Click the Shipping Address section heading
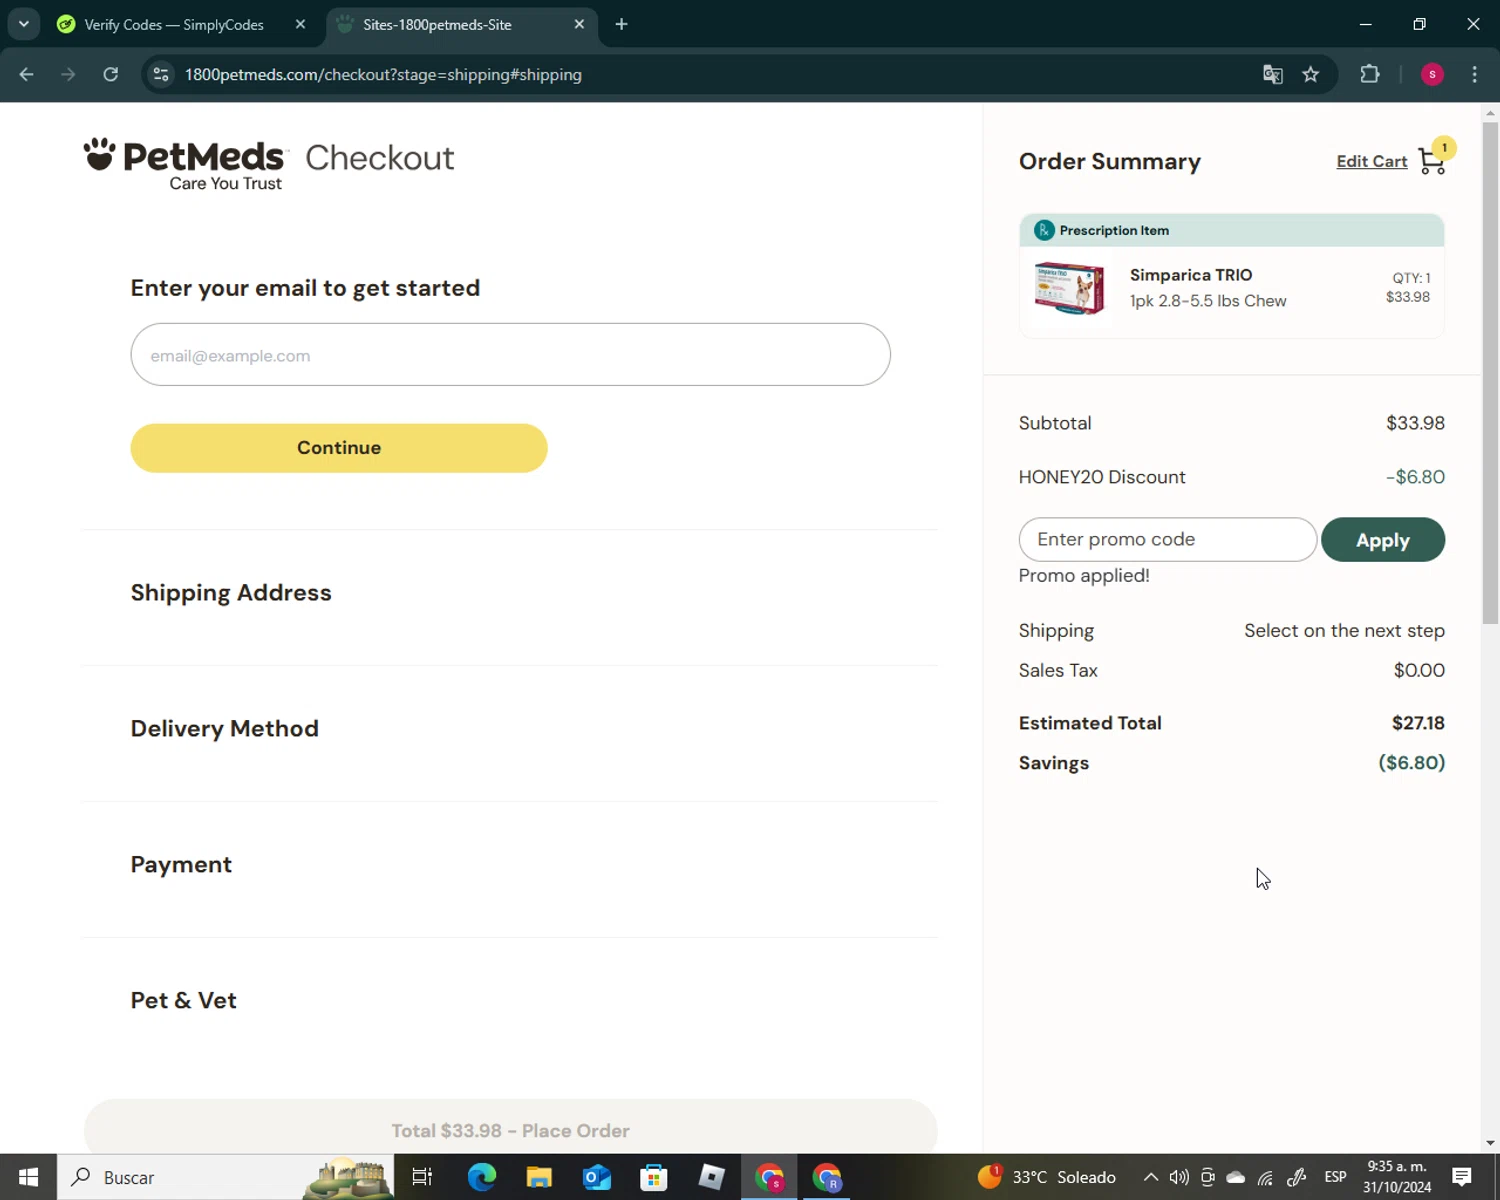Viewport: 1500px width, 1200px height. (231, 593)
